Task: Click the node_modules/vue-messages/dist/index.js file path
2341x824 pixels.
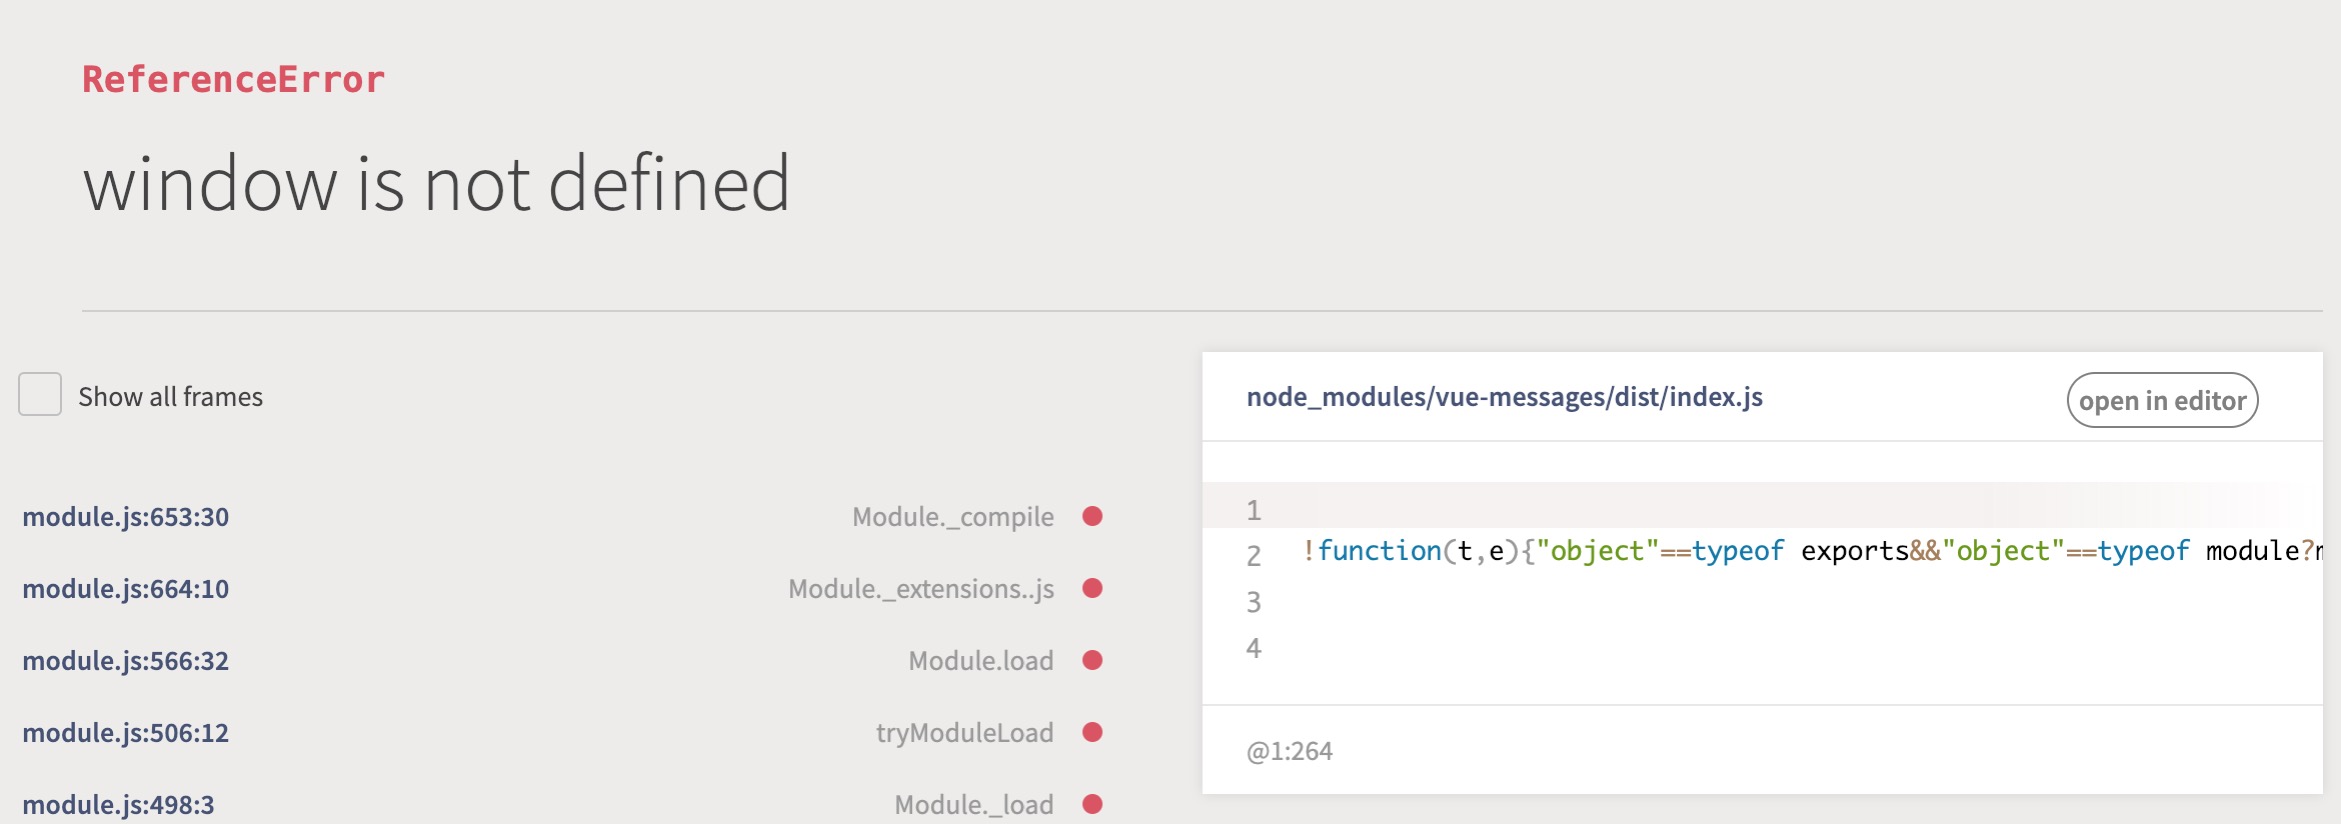Action: pyautogui.click(x=1504, y=397)
